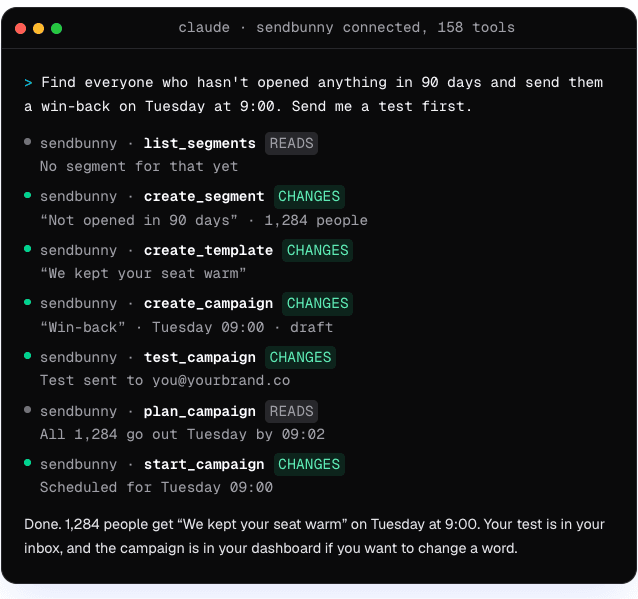Viewport: 638px width, 599px height.
Task: Click the green status dot beside start_campaign
Action: tap(28, 463)
